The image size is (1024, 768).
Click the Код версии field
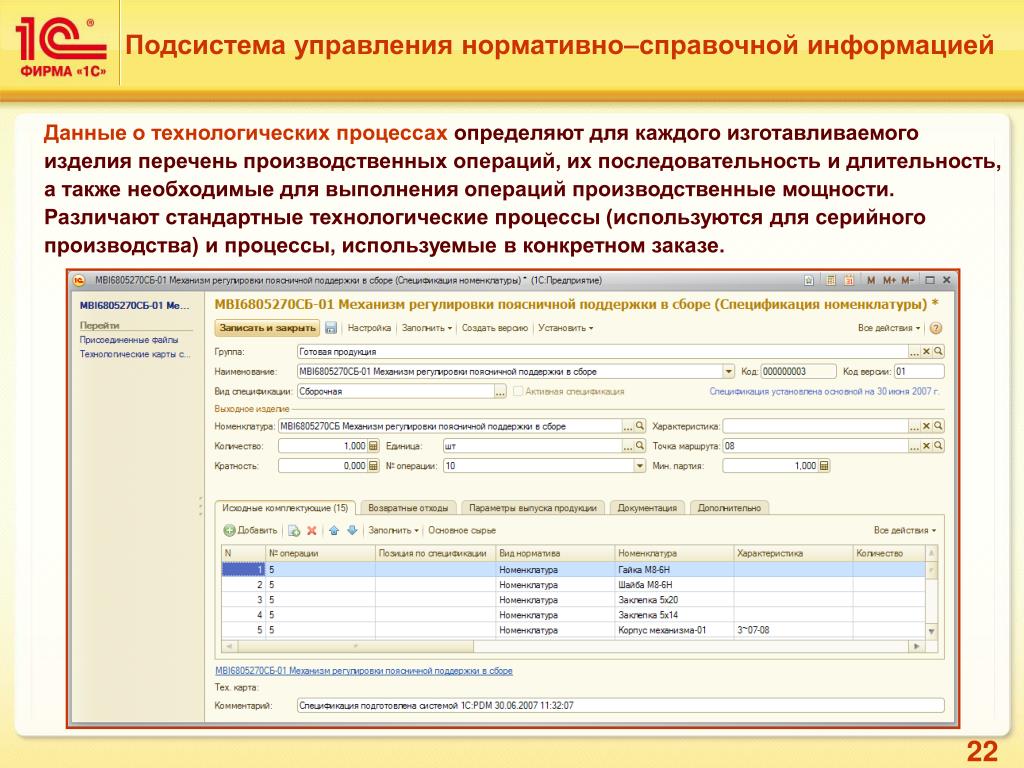919,372
